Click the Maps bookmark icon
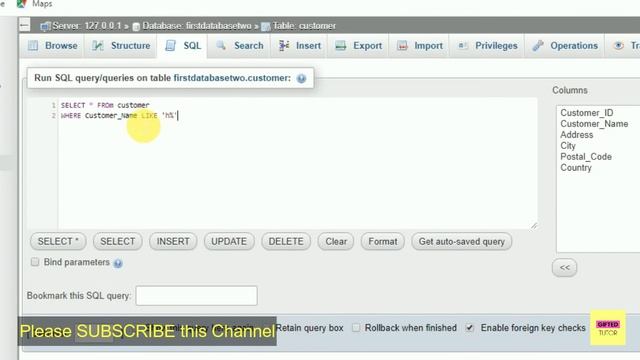 (21, 4)
